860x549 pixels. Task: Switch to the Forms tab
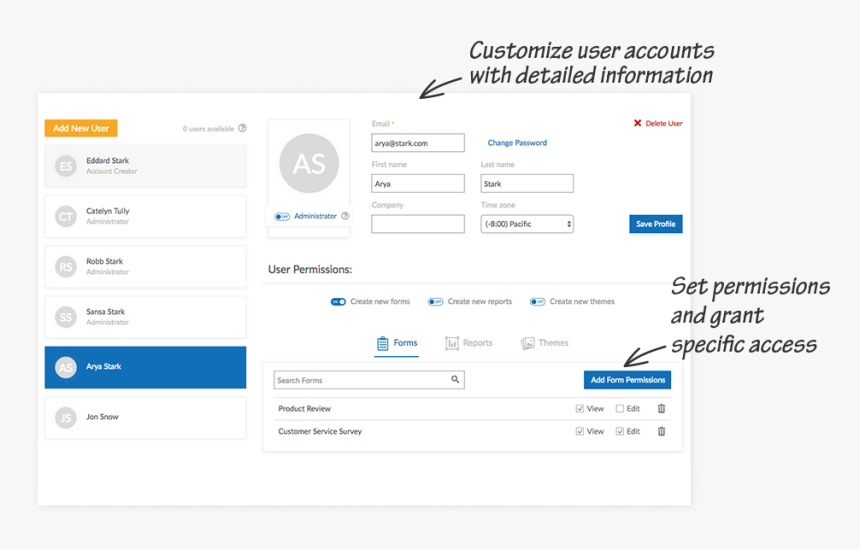click(397, 343)
